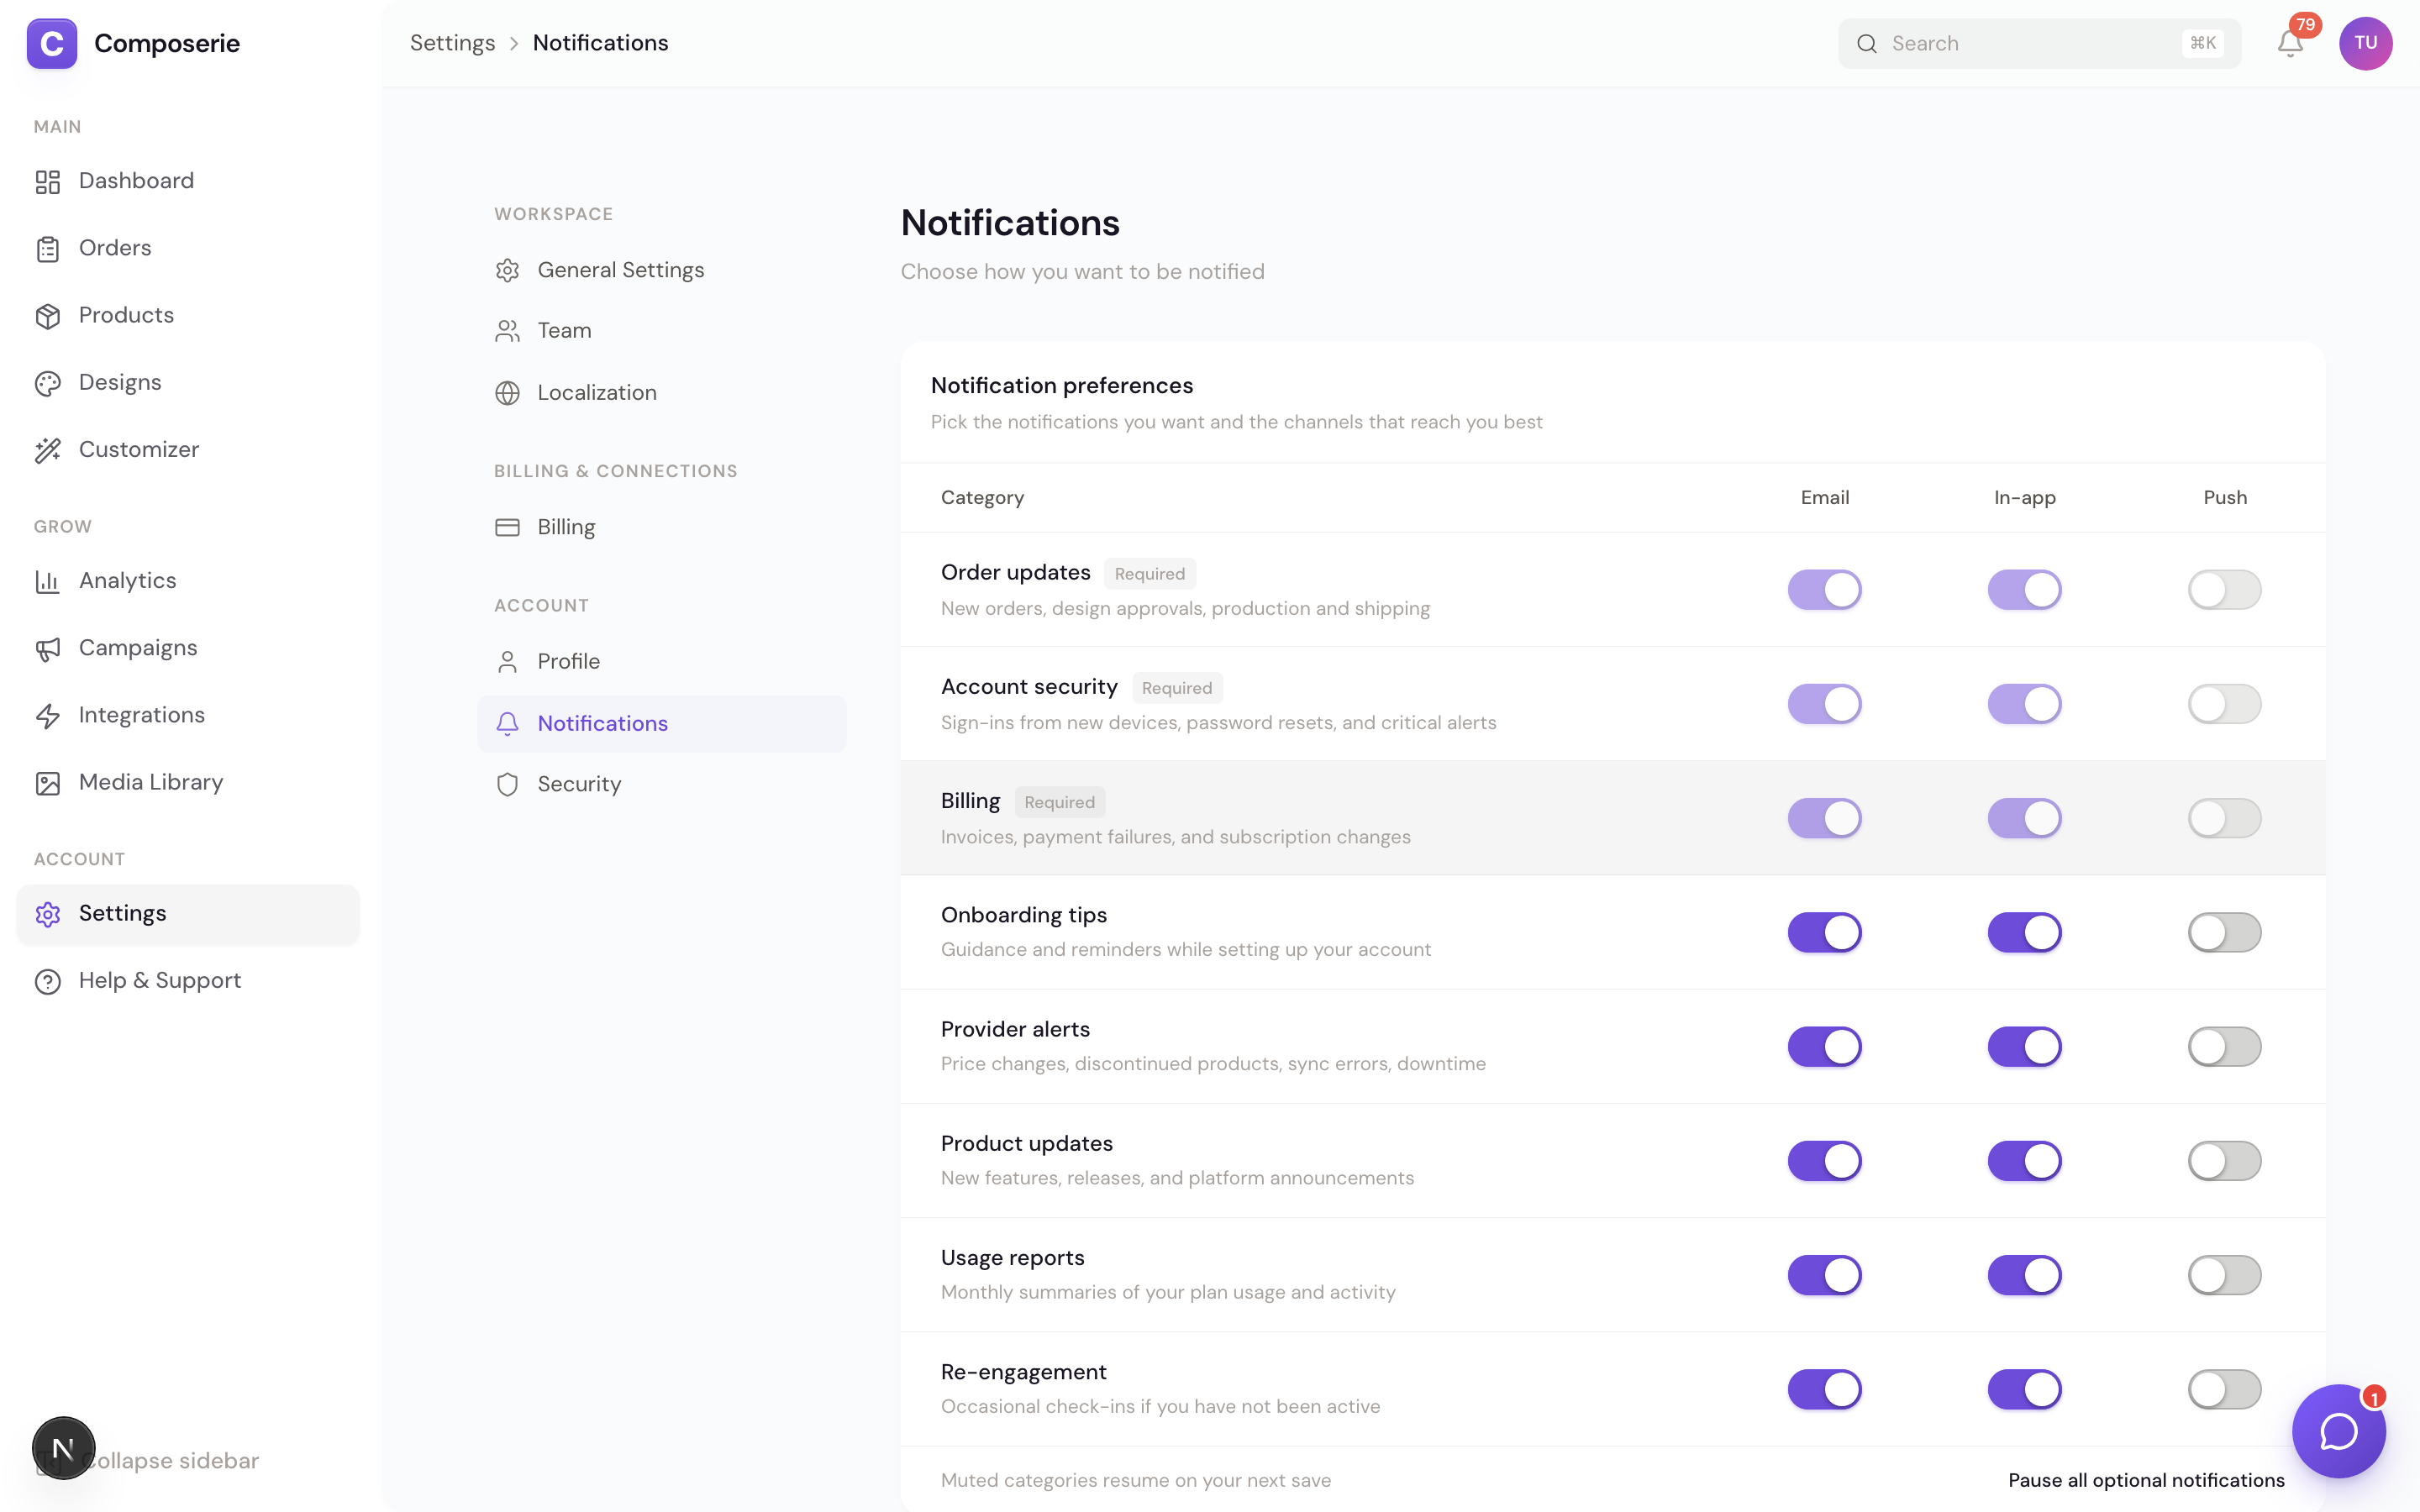The image size is (2420, 1512).
Task: Click Pause all optional notifications
Action: click(x=2146, y=1480)
